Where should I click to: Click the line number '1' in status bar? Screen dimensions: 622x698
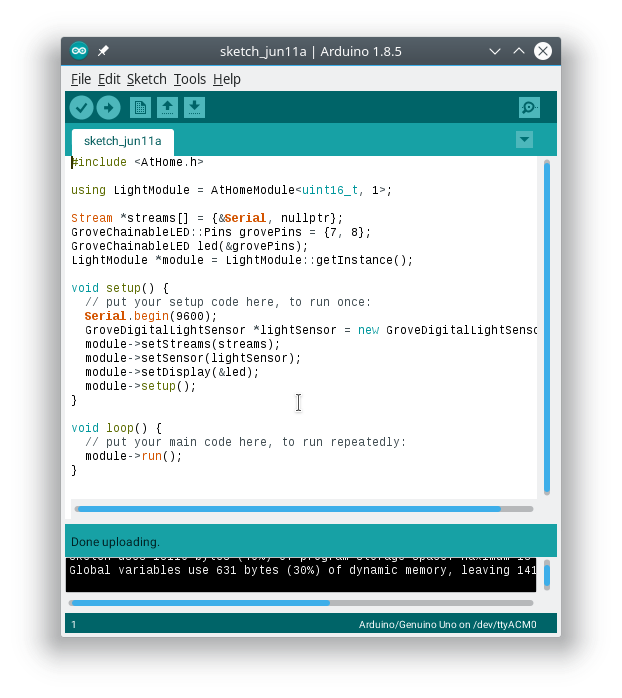coord(74,625)
